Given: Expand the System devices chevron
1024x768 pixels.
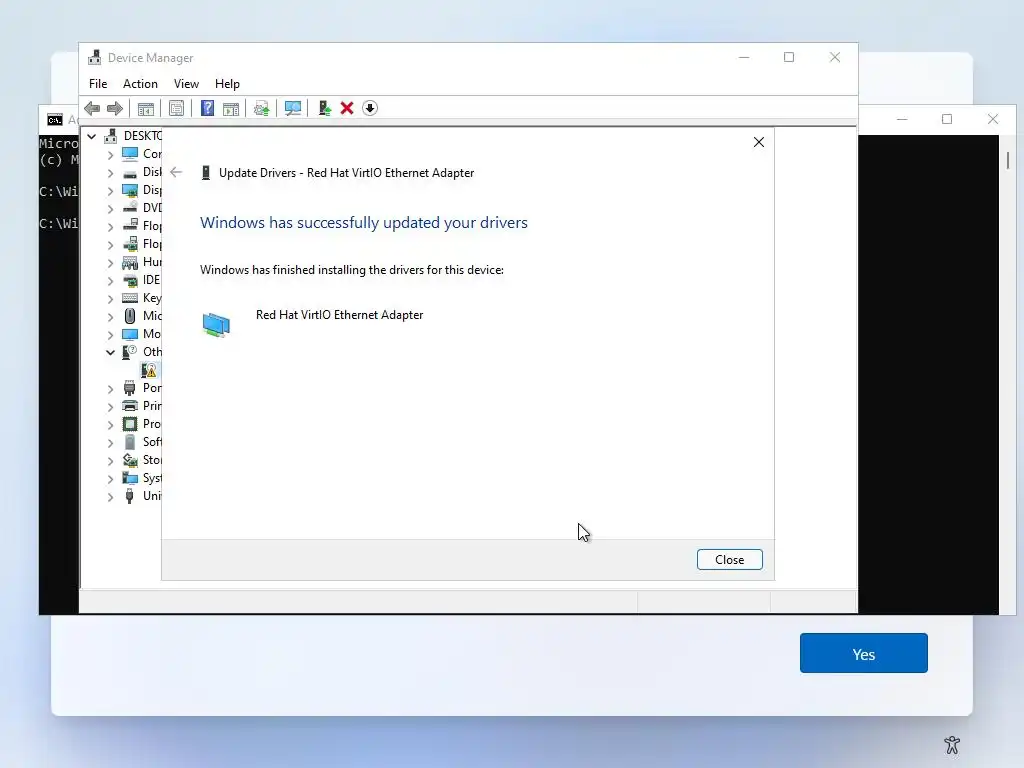Looking at the screenshot, I should point(110,479).
